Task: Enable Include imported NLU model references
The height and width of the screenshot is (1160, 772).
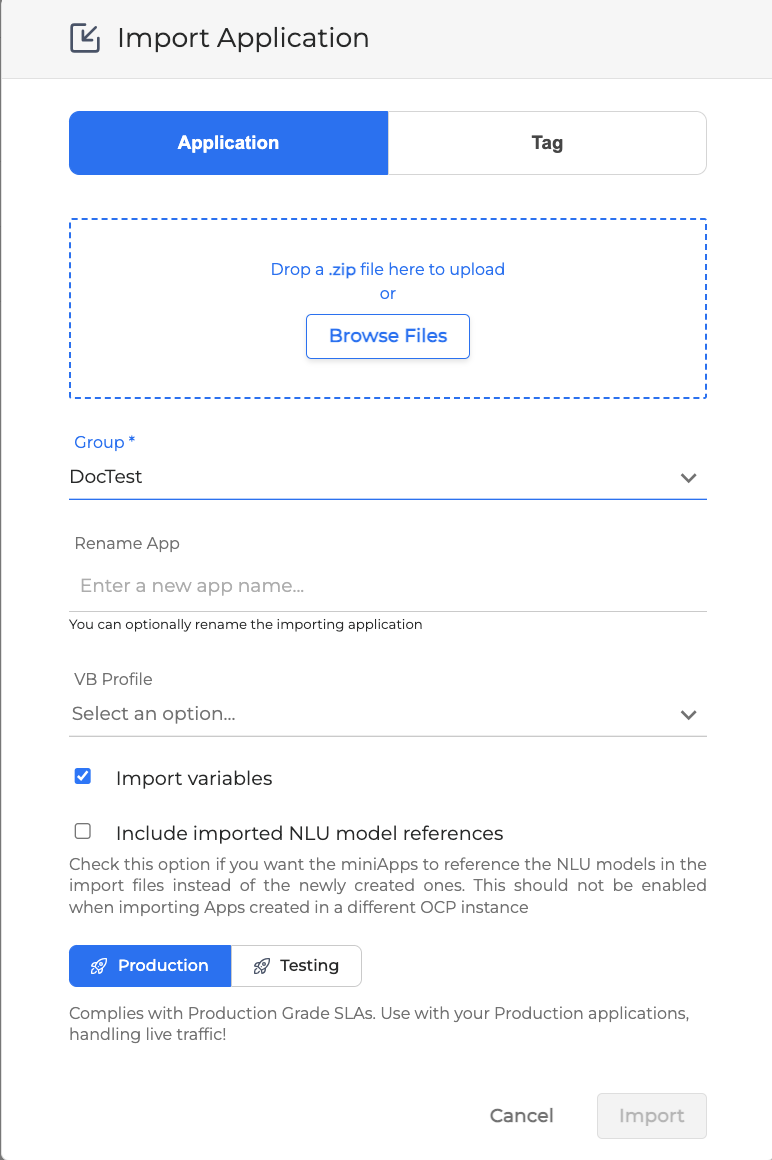Action: pyautogui.click(x=82, y=831)
